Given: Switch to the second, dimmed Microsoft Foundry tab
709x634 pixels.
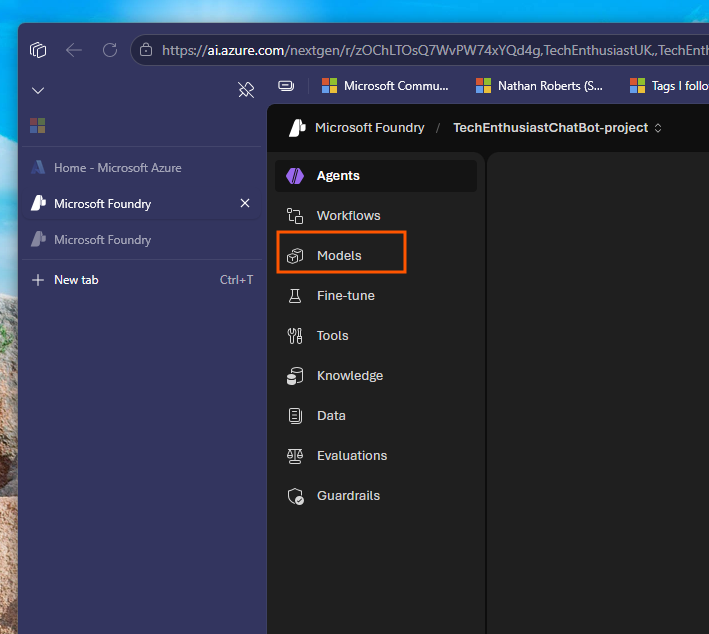Looking at the screenshot, I should pos(142,240).
